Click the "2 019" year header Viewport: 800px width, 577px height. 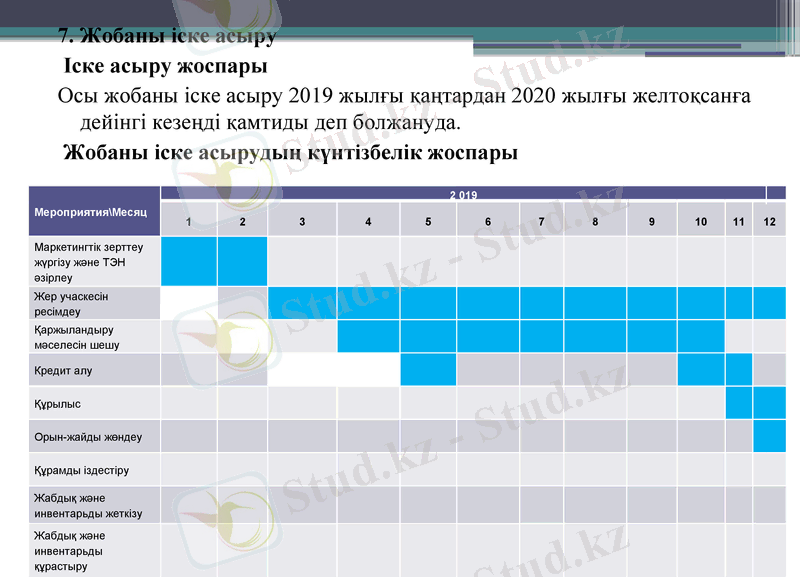click(462, 194)
